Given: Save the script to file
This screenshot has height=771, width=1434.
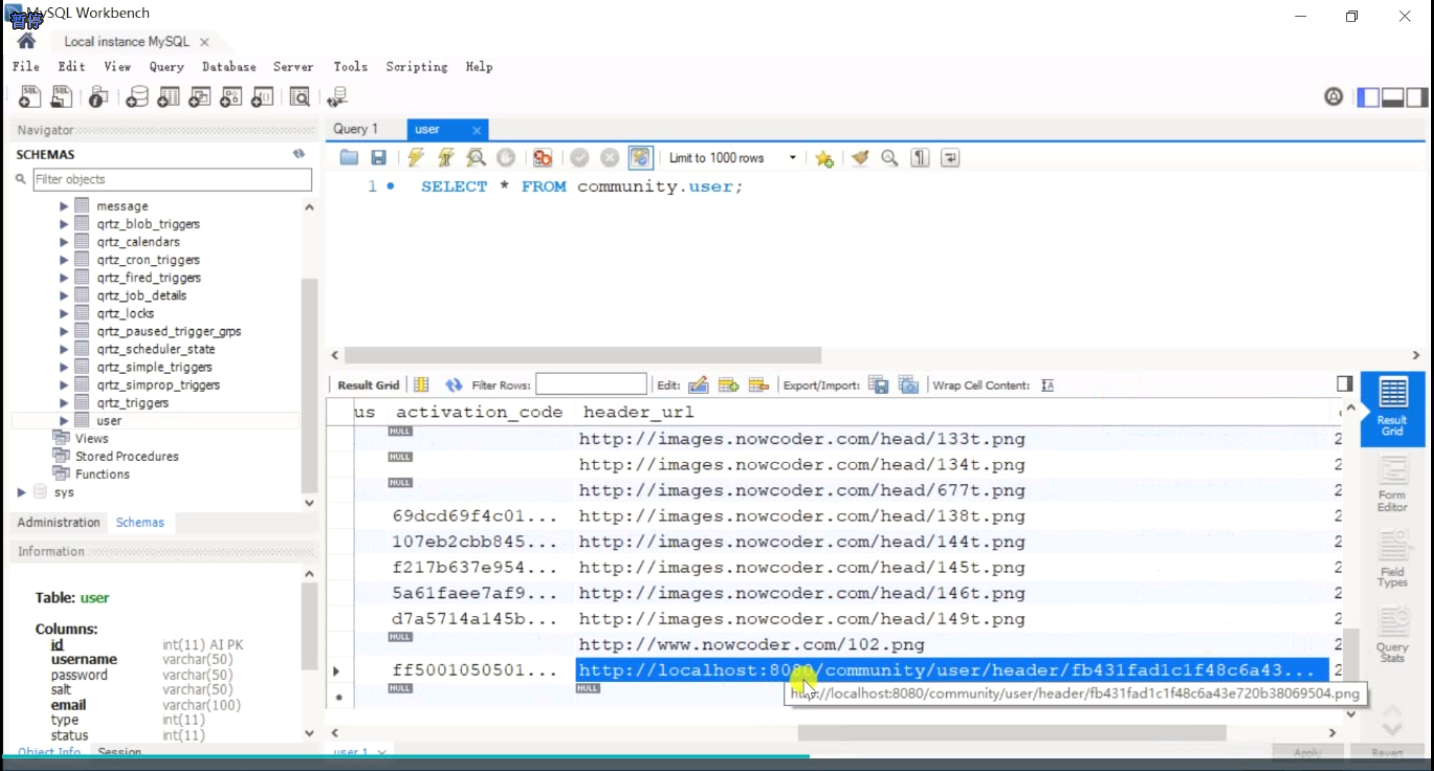Looking at the screenshot, I should 378,158.
